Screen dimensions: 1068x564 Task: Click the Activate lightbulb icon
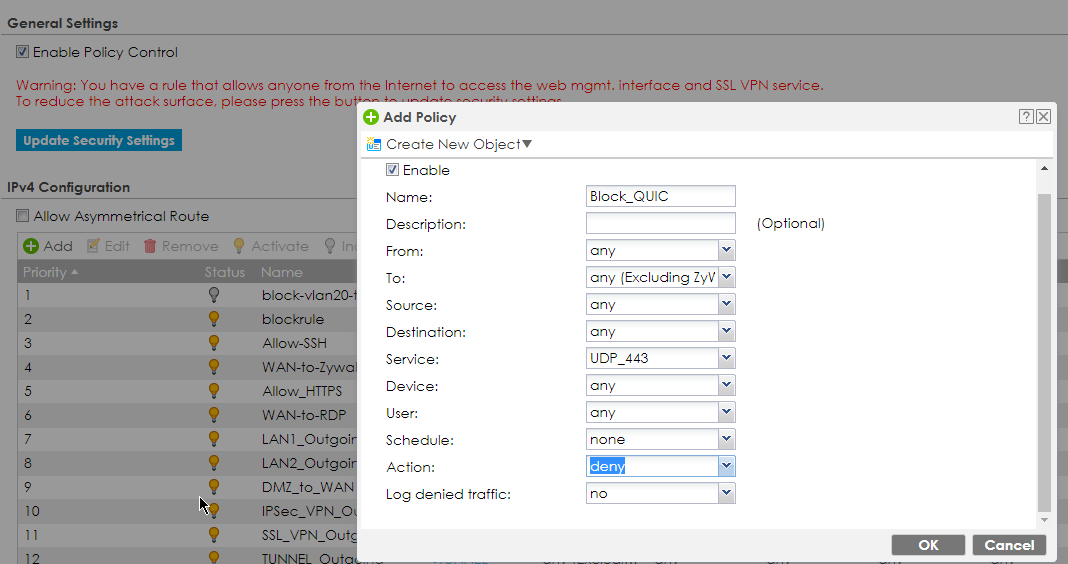tap(239, 246)
